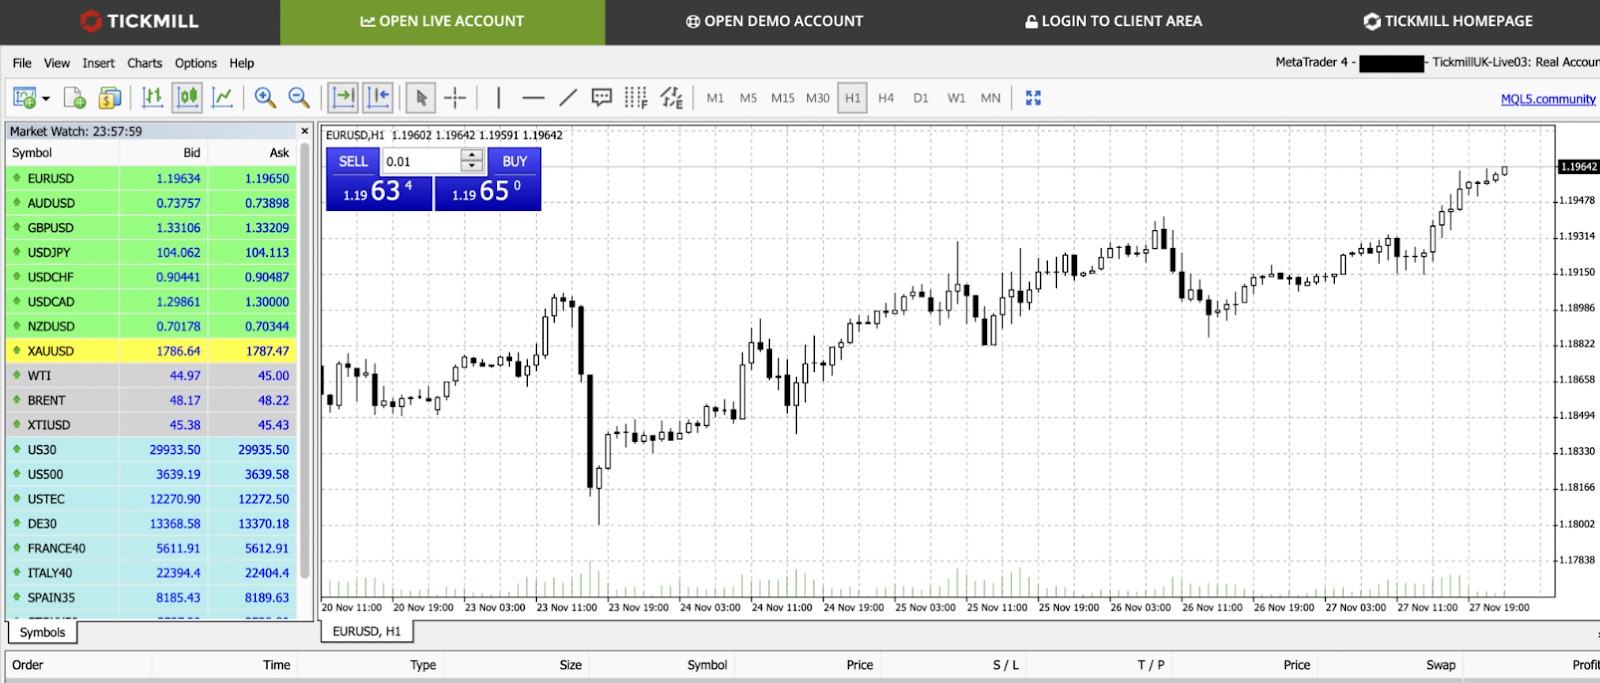
Task: Select US500 in Market Watch
Action: pos(151,474)
